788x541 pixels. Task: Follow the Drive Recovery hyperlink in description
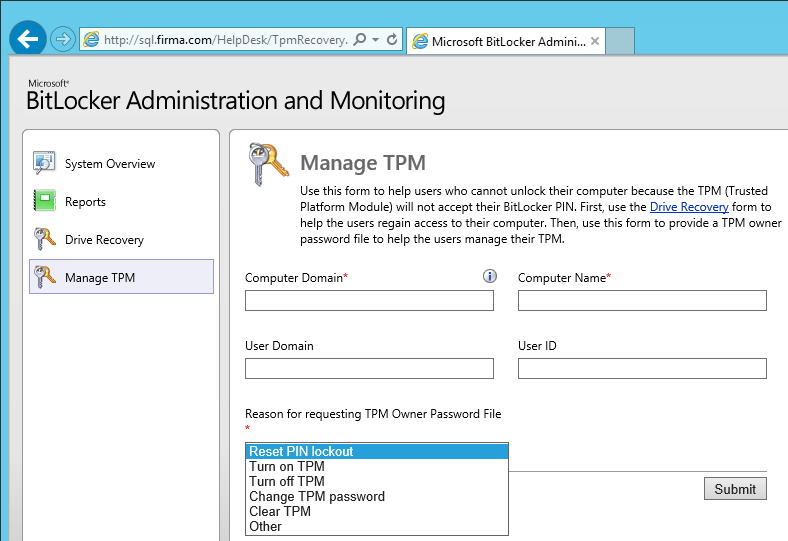689,207
